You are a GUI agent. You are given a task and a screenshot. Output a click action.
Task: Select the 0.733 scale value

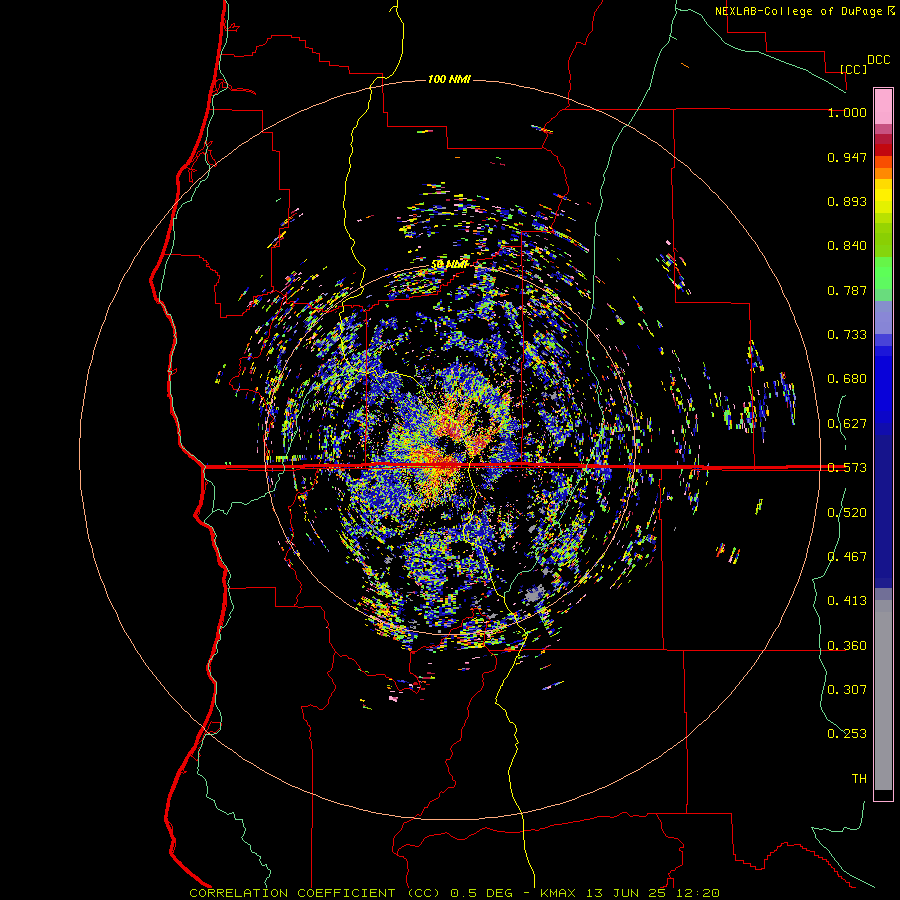[x=847, y=335]
